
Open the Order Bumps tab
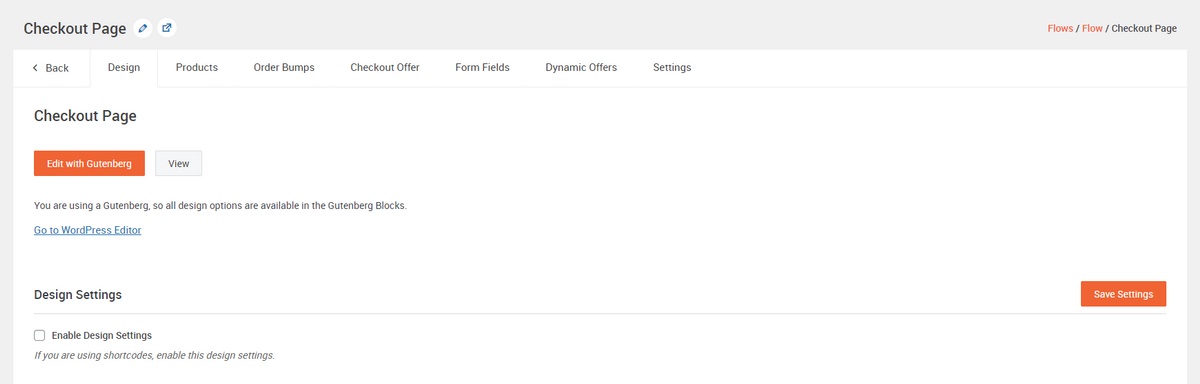[284, 68]
